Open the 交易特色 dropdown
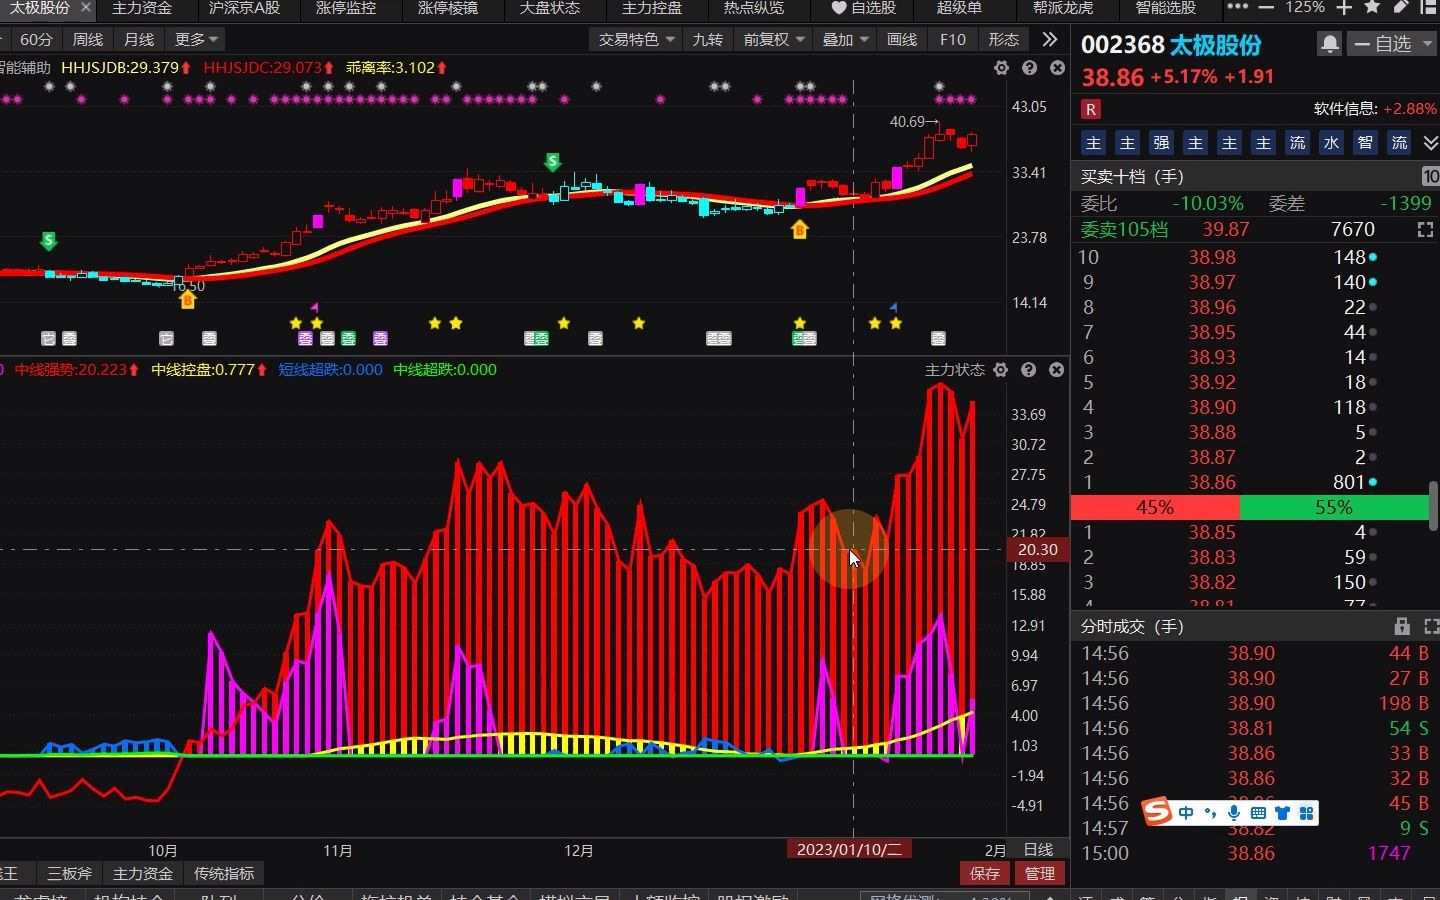The image size is (1440, 900). click(636, 40)
